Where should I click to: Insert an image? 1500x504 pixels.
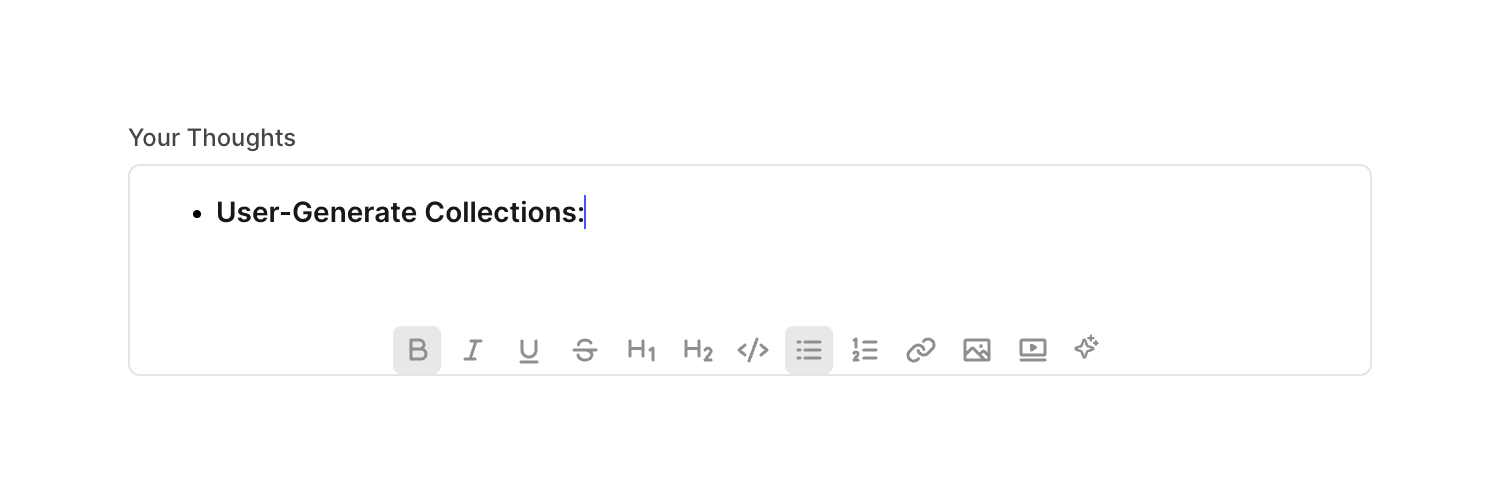[977, 350]
